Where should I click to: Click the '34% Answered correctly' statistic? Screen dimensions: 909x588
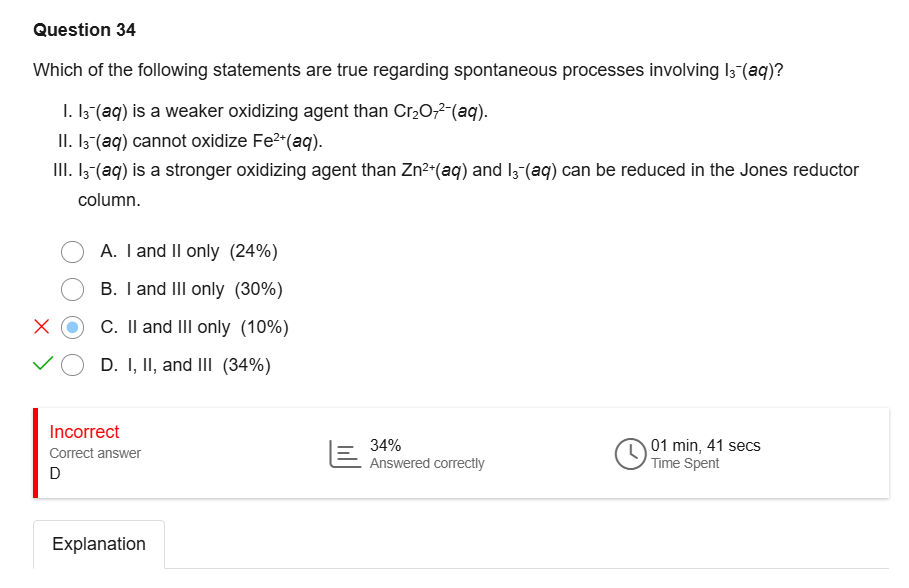pyautogui.click(x=426, y=454)
